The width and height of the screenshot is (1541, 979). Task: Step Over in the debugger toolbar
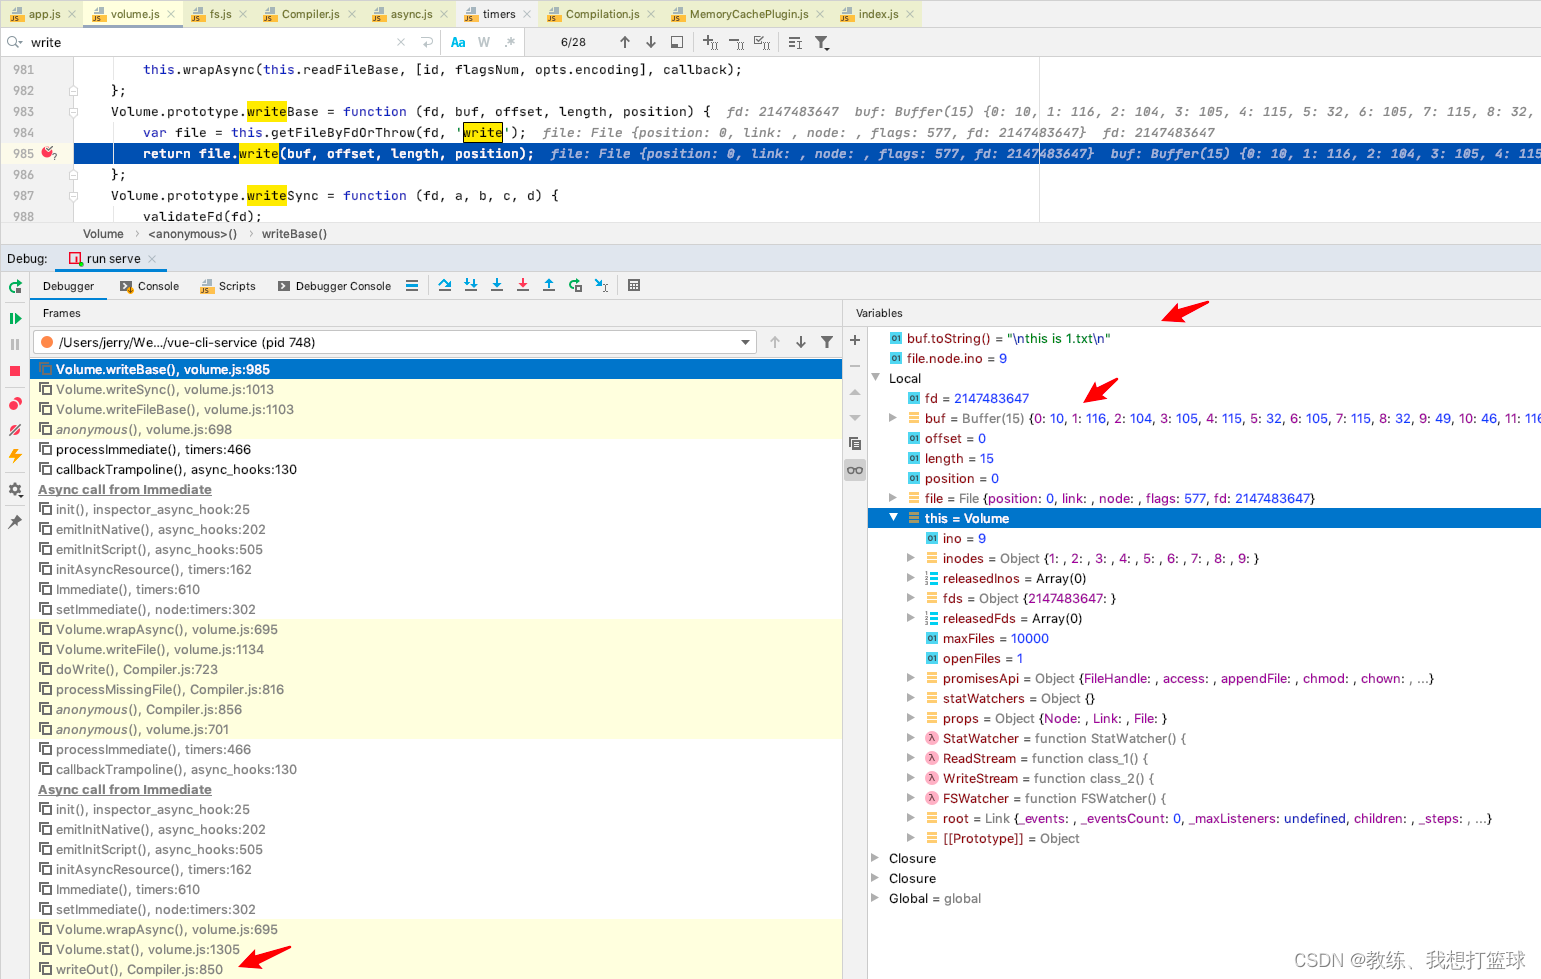coord(445,286)
